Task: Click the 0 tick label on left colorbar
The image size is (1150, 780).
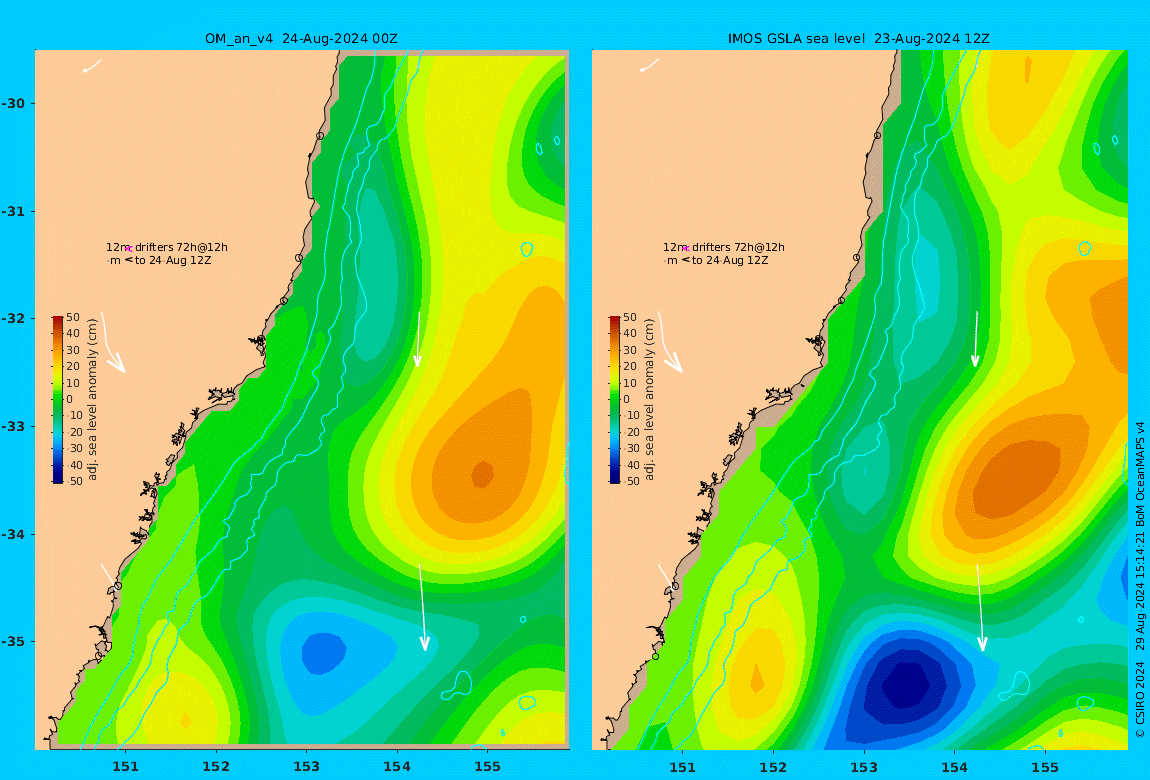Action: [x=70, y=400]
